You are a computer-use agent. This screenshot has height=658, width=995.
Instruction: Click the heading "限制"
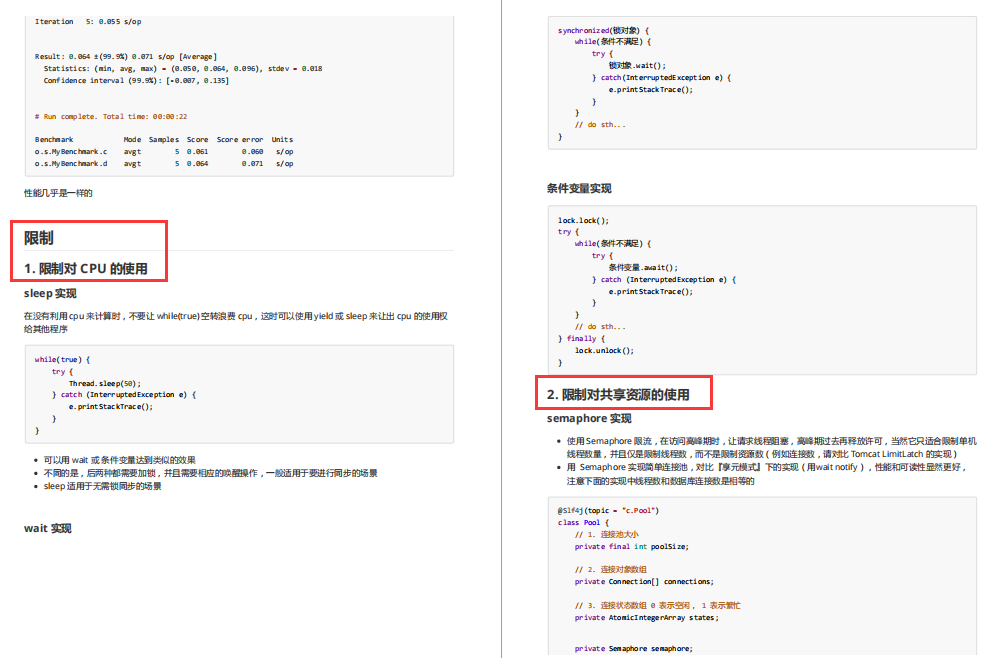pos(39,238)
